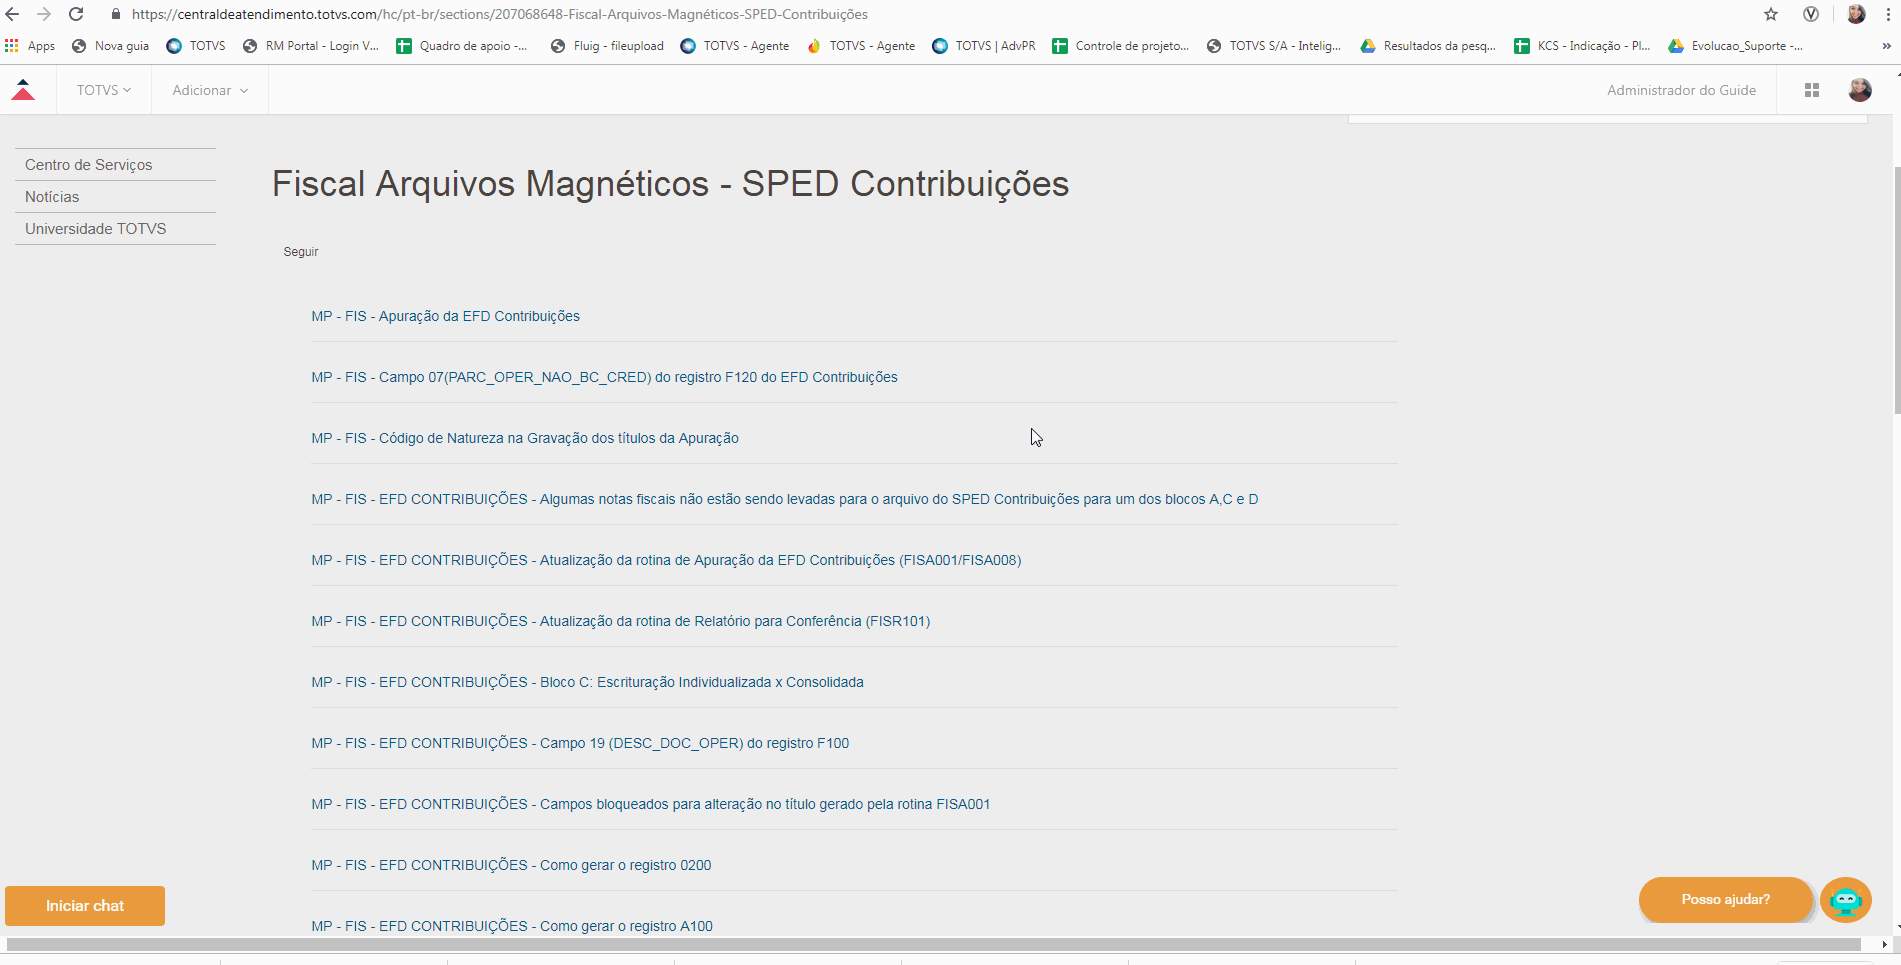Open Centro de Serviços in the sidebar
The width and height of the screenshot is (1901, 965).
pos(89,165)
